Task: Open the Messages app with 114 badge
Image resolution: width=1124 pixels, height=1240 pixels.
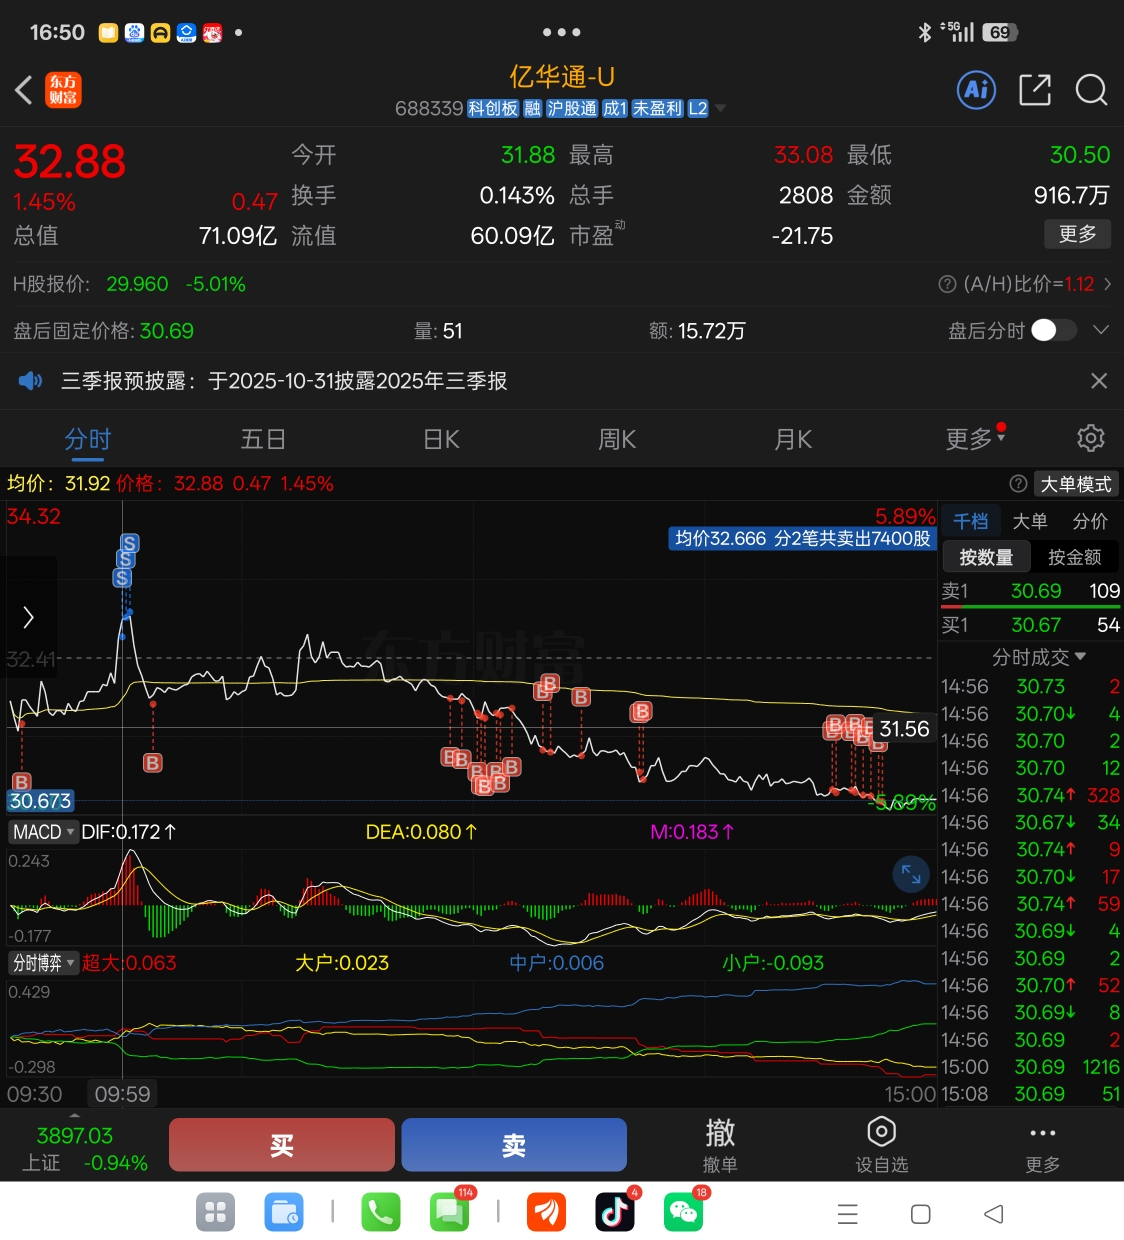Action: coord(450,1213)
